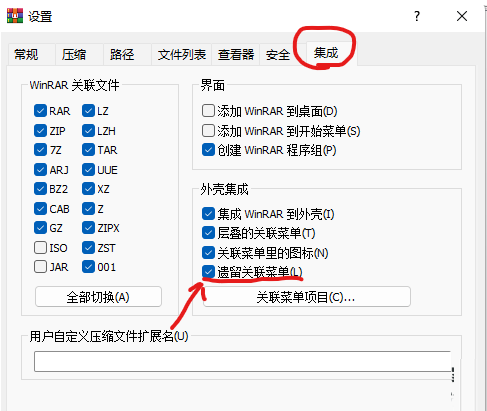Screen dimensions: 487x411
Task: Disable 7Z file association
Action: tap(40, 150)
